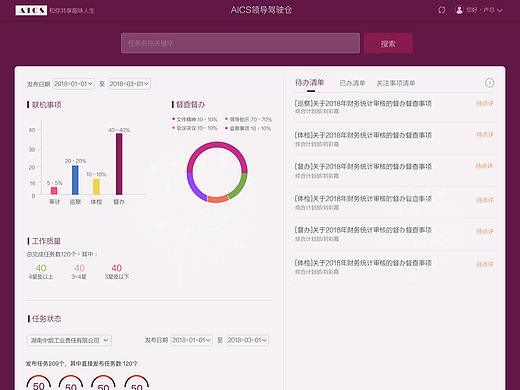
Task: Switch to the 待办清单 tab
Action: point(310,83)
